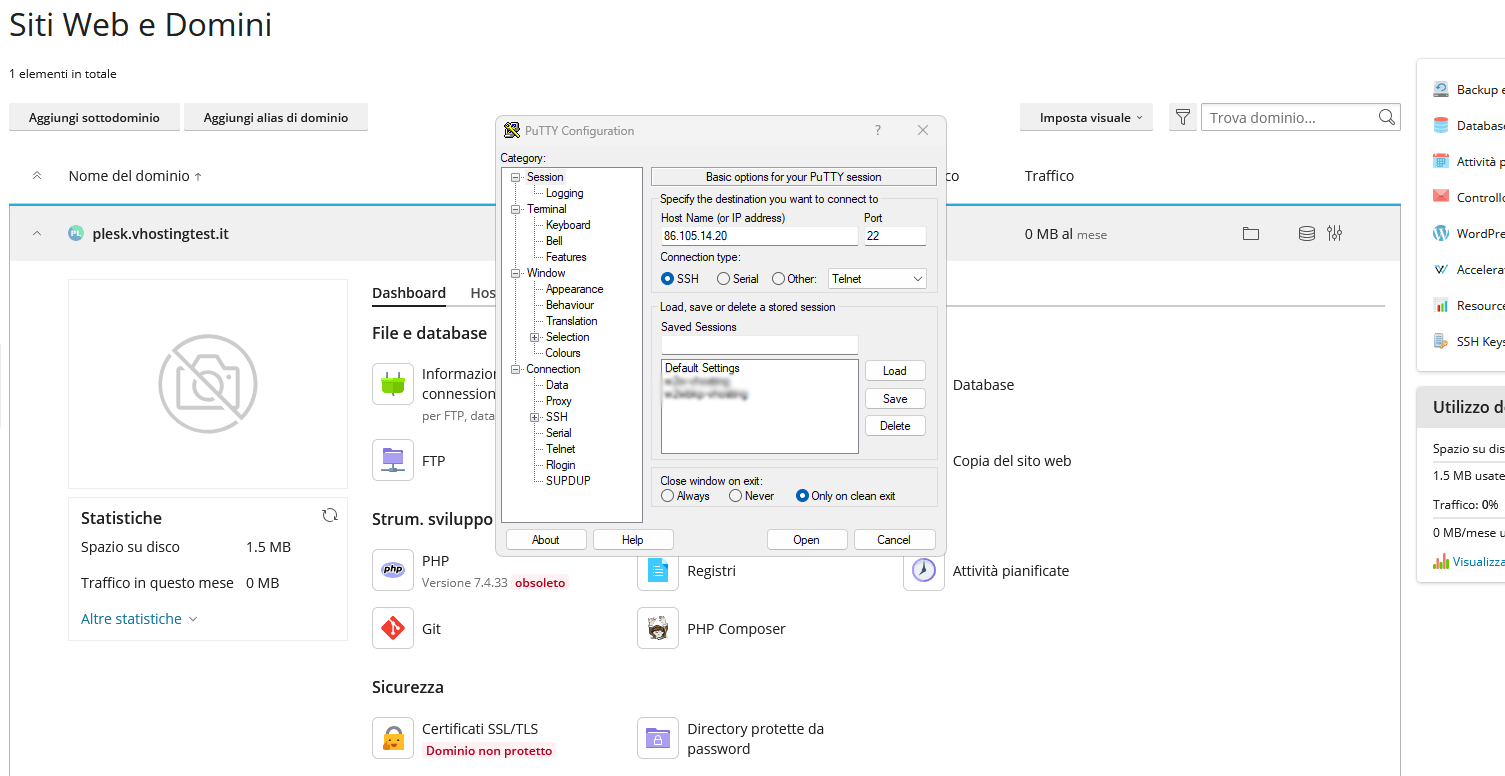The image size is (1505, 776).
Task: Click the domain folder icon in row
Action: tap(1251, 233)
